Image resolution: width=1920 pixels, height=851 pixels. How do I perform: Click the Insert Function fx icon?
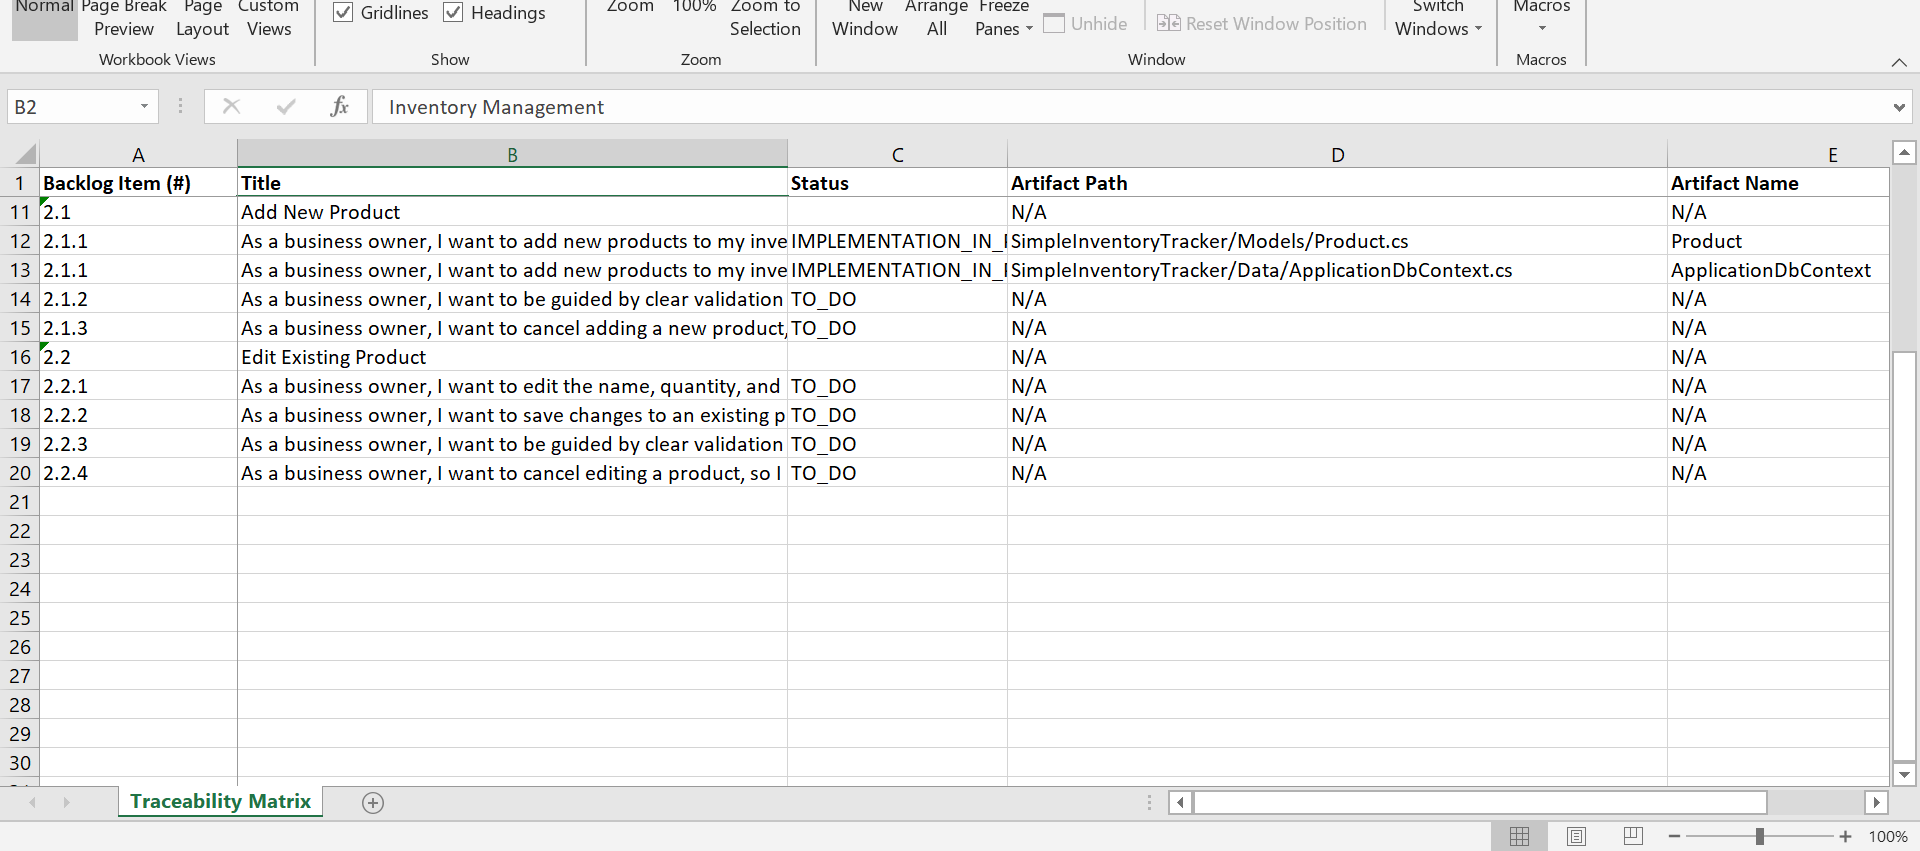(339, 106)
